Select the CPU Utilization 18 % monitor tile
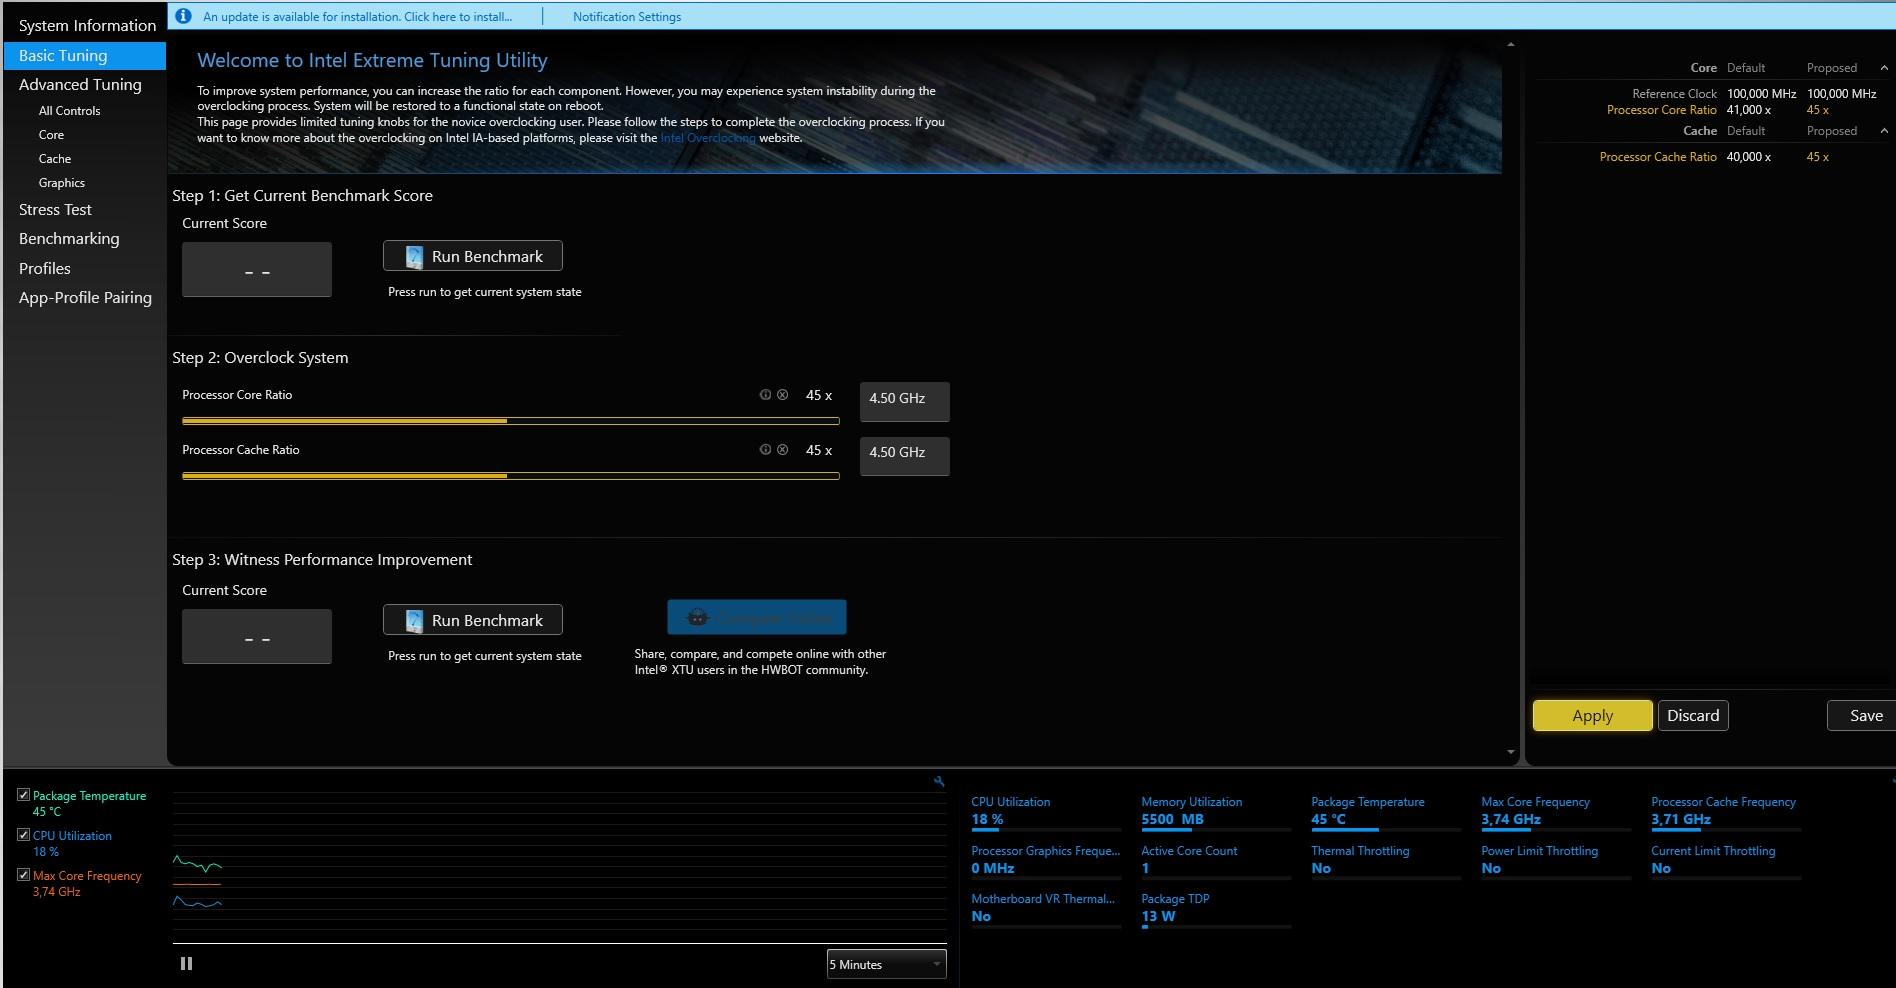The image size is (1896, 988). click(x=1046, y=812)
